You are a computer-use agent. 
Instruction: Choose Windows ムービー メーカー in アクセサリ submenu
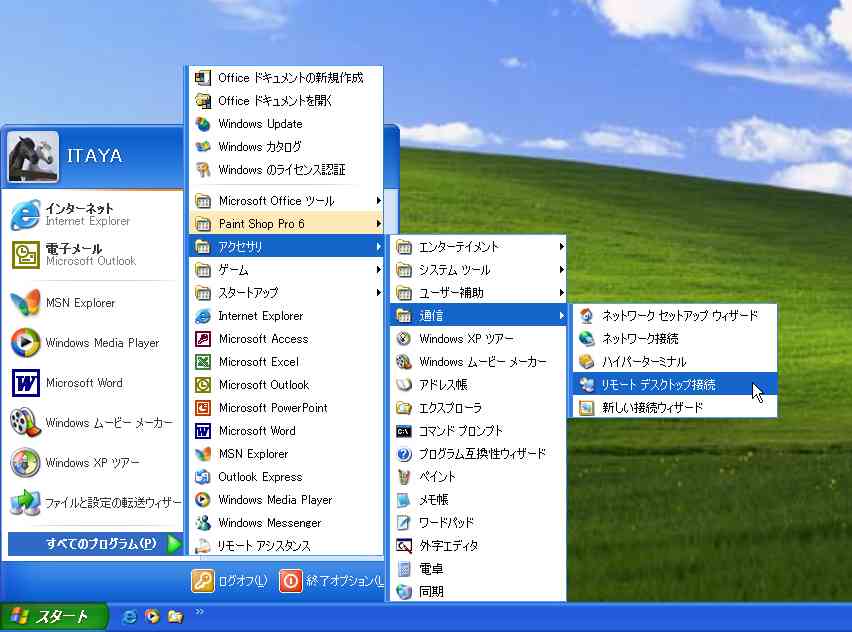[x=478, y=361]
